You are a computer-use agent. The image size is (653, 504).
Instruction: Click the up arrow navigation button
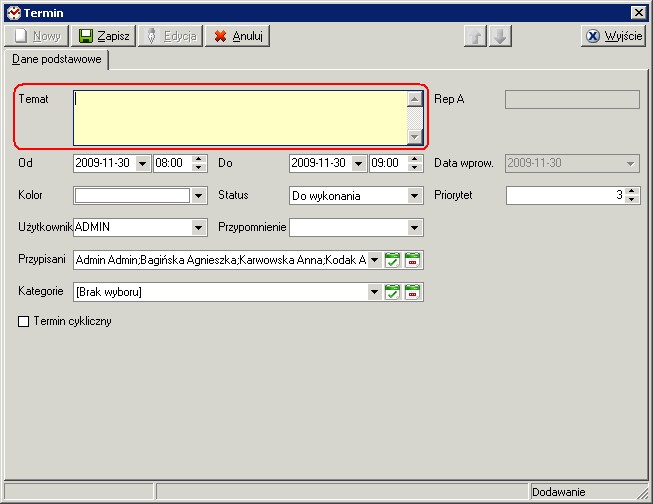point(477,36)
